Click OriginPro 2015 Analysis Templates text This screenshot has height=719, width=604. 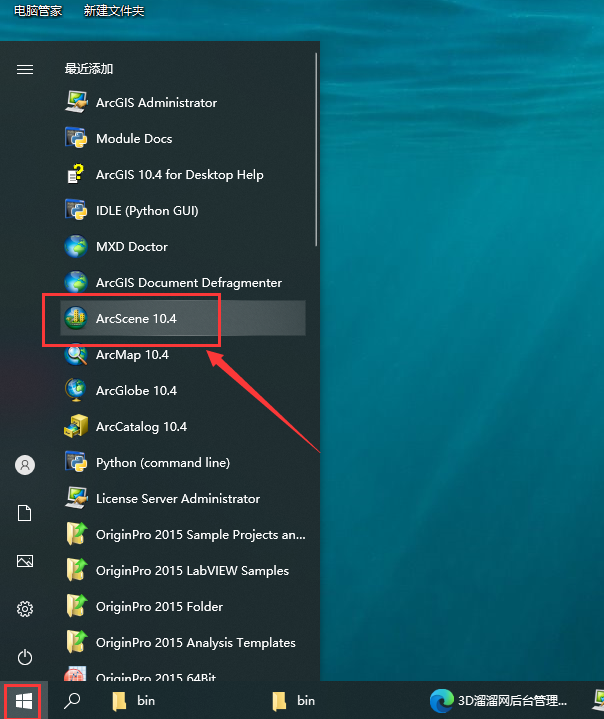196,643
